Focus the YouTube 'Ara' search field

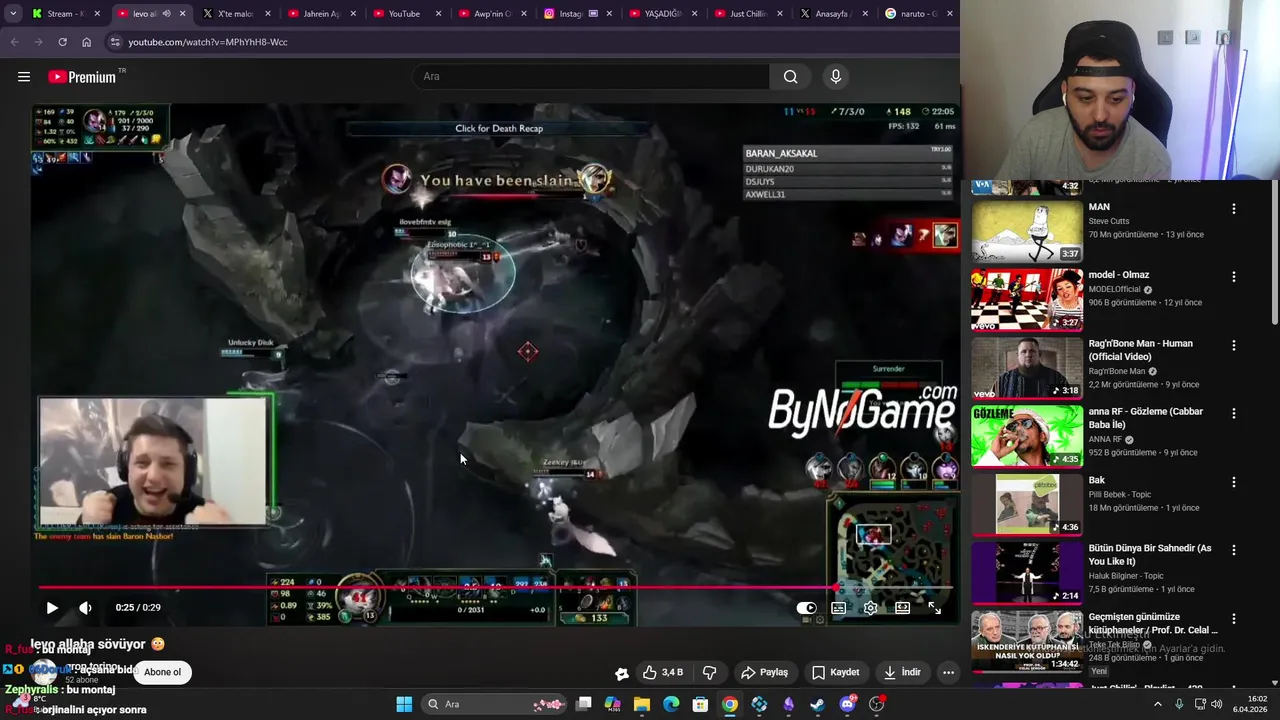591,77
